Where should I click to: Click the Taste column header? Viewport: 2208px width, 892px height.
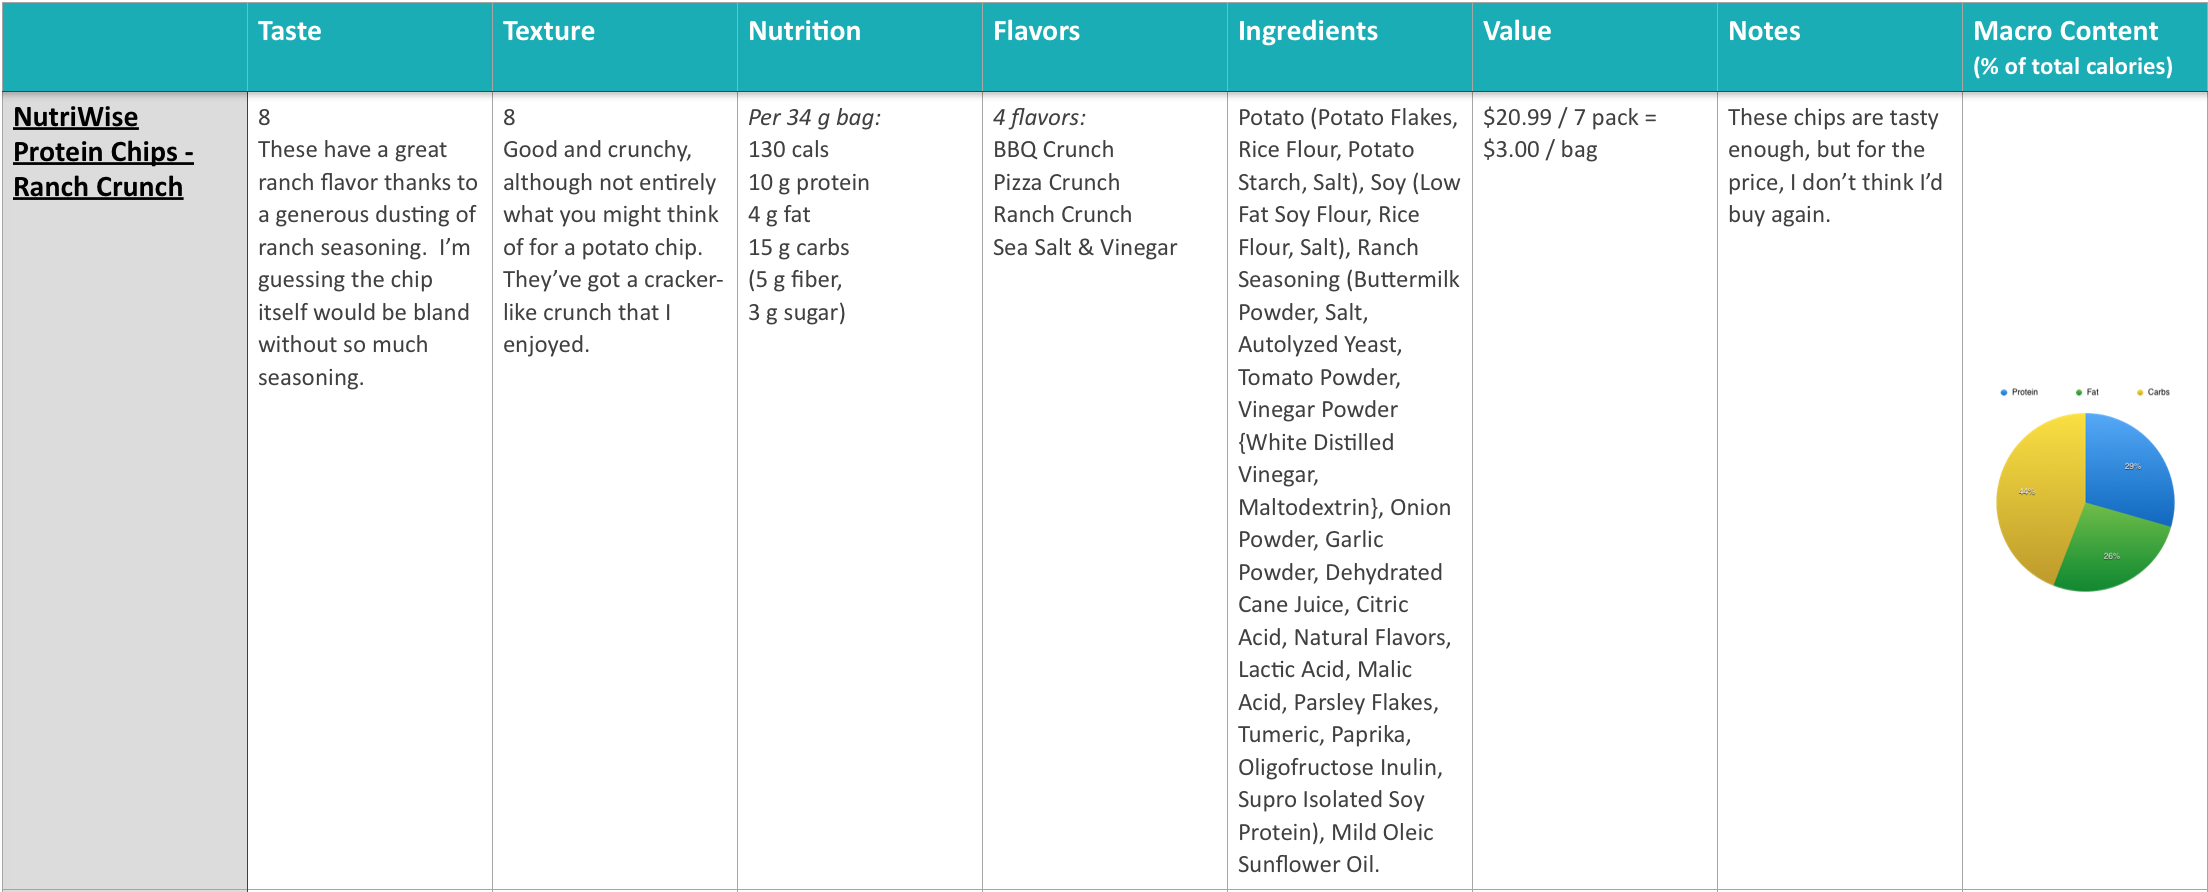click(x=290, y=31)
